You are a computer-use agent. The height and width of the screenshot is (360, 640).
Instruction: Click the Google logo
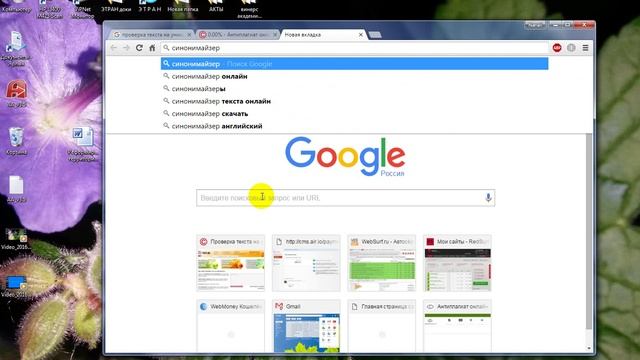pyautogui.click(x=345, y=156)
